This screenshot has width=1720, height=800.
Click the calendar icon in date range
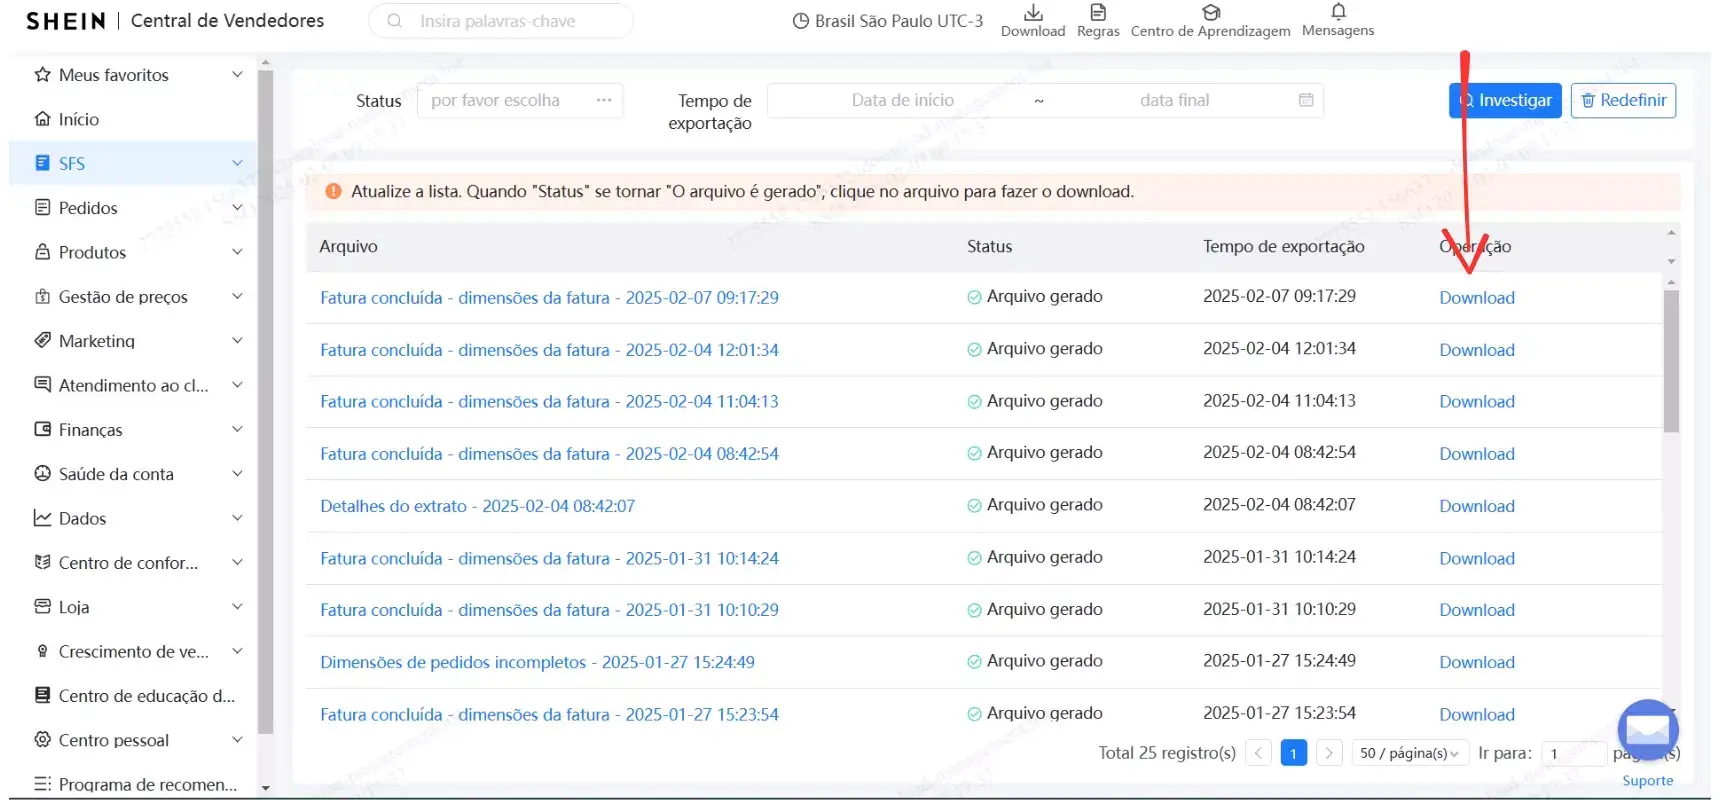(x=1306, y=100)
